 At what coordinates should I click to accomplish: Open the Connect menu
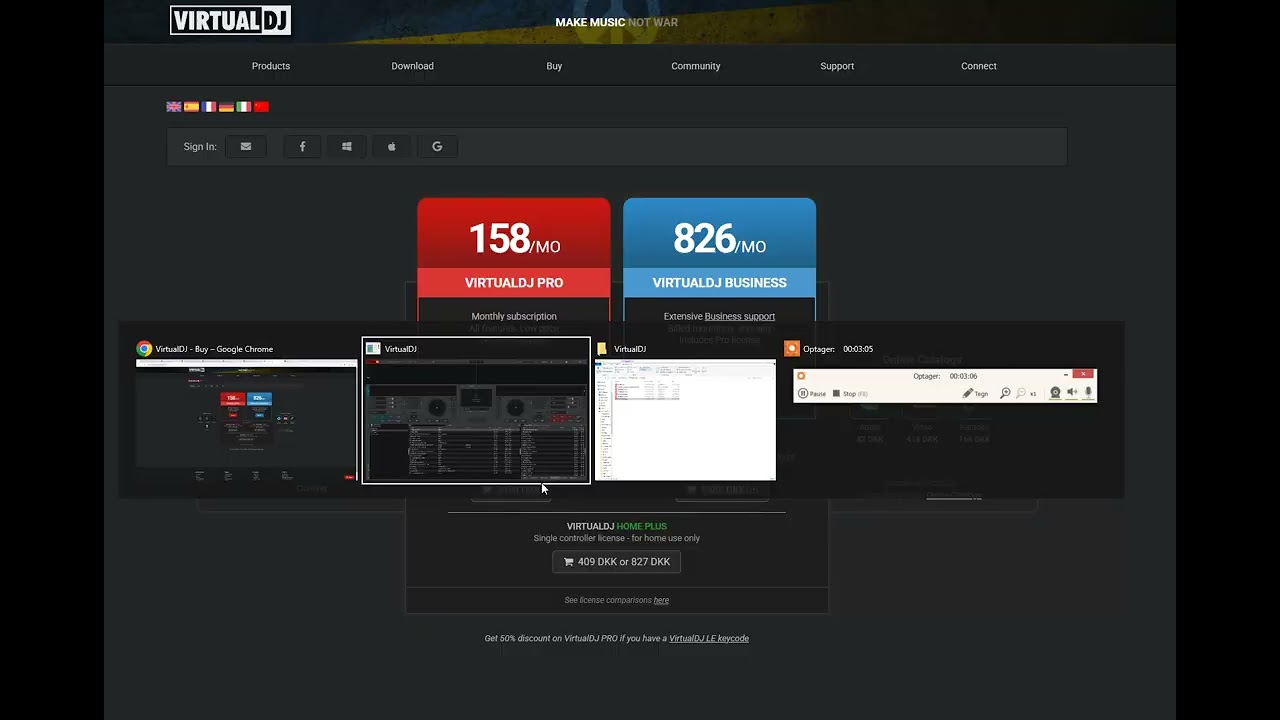point(979,66)
